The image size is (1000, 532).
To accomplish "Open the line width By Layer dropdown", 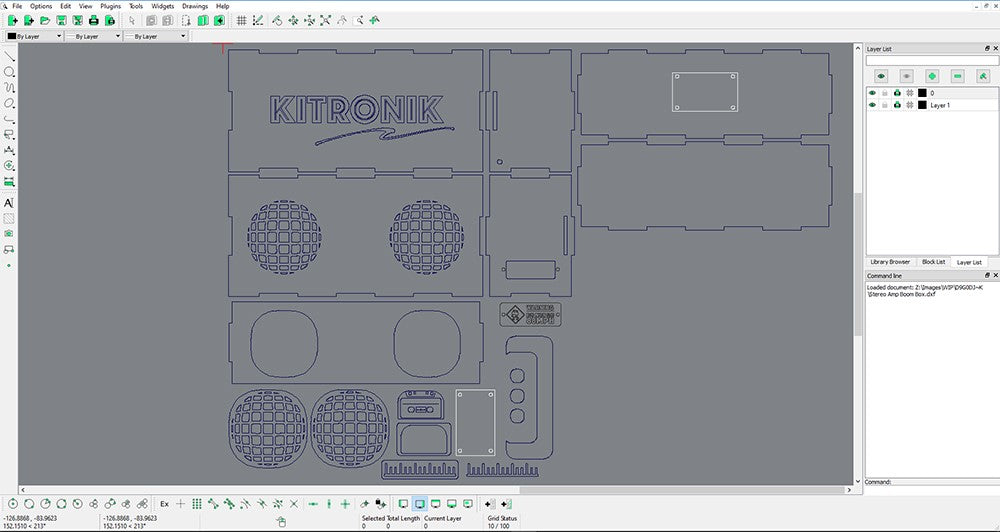I will pos(92,37).
